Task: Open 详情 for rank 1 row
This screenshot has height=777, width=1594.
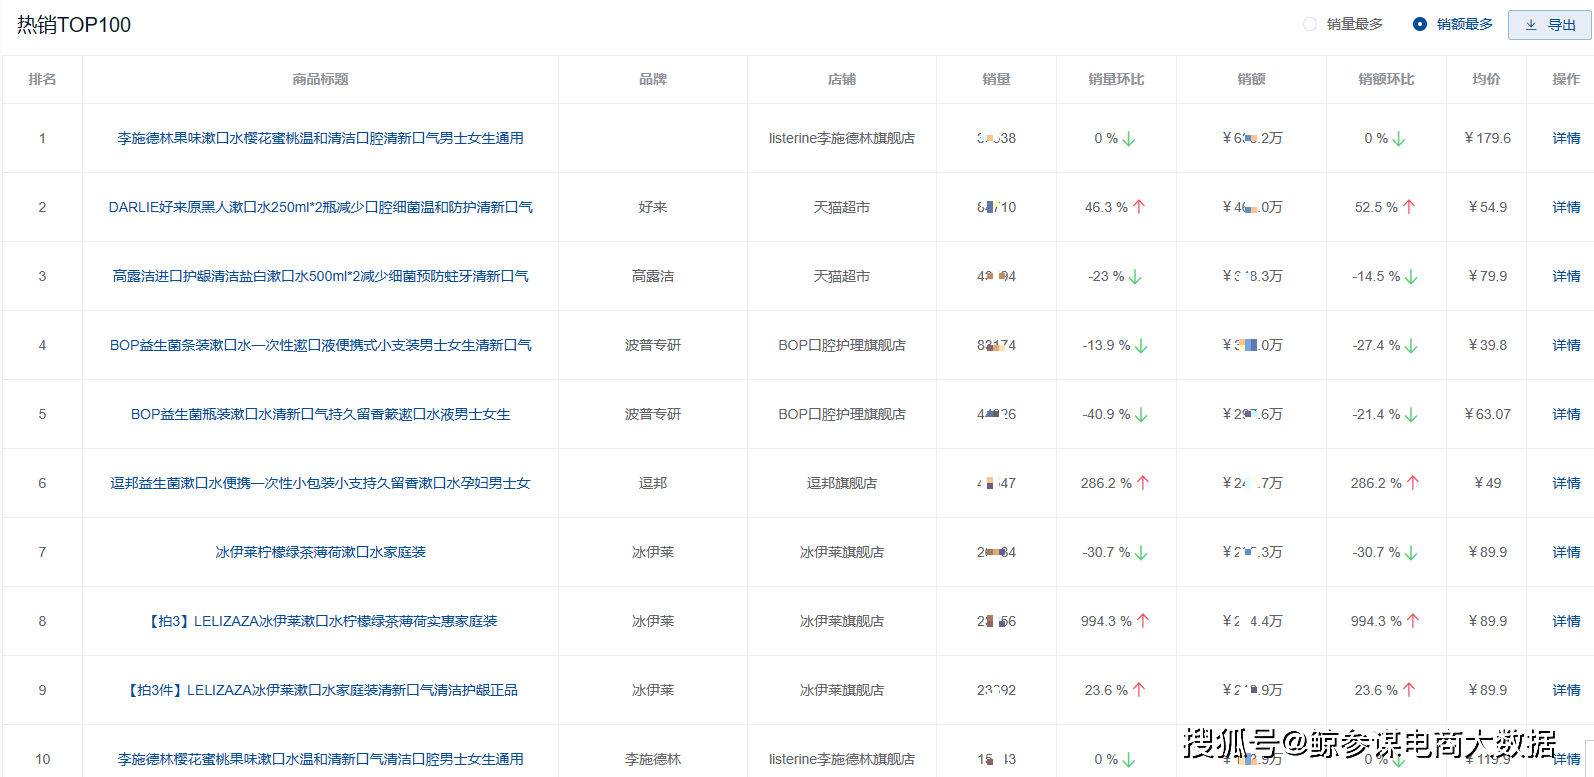Action: pos(1566,138)
